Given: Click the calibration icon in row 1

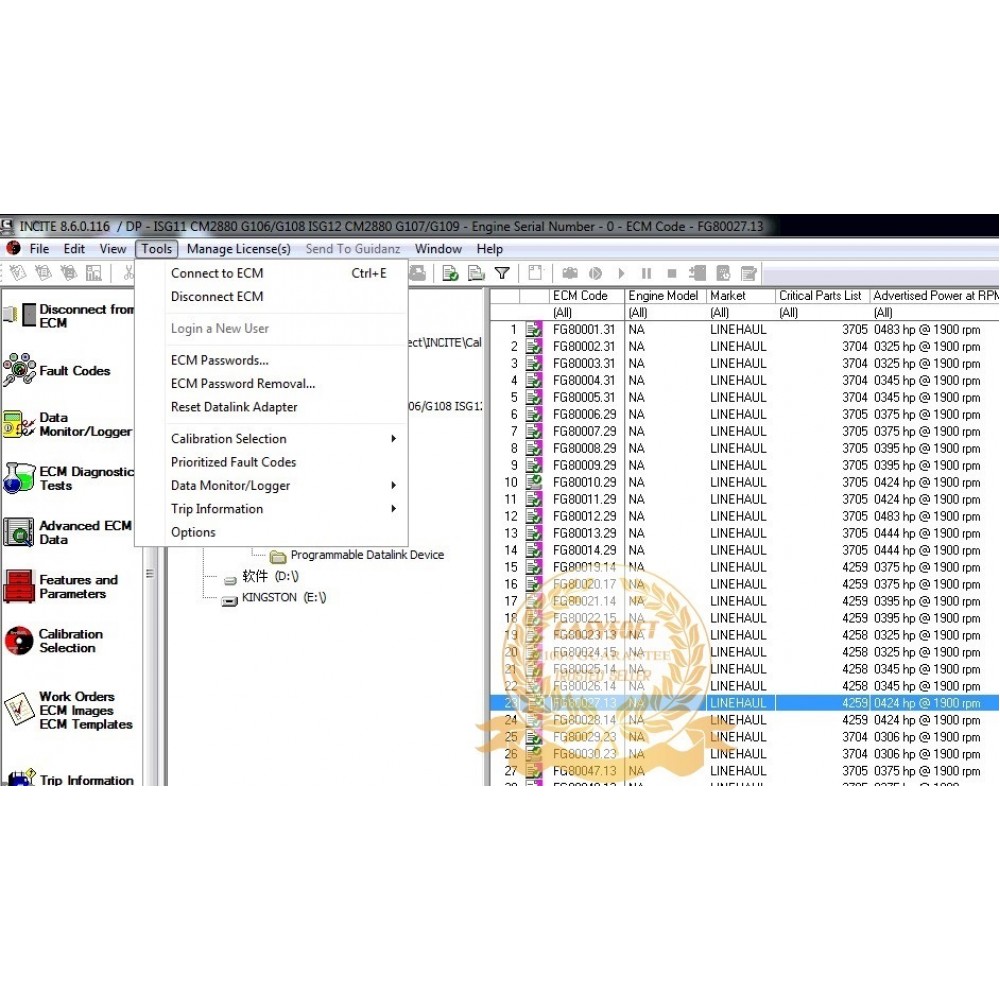Looking at the screenshot, I should (x=534, y=330).
